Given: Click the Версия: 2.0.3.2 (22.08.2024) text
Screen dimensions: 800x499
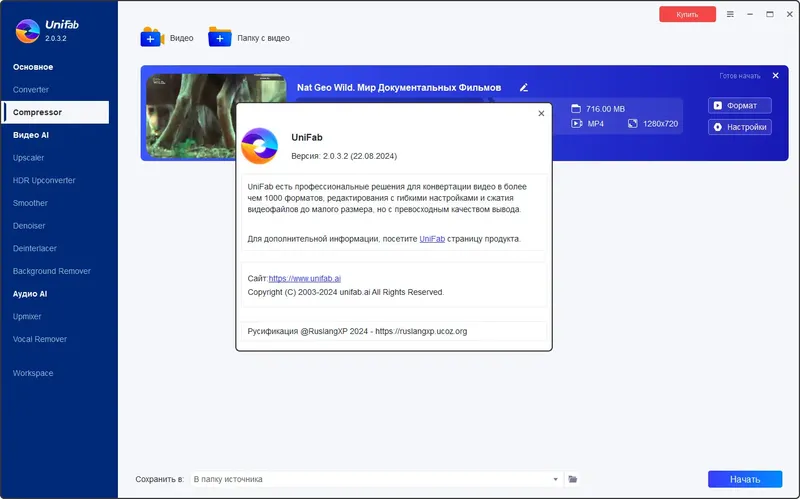Looking at the screenshot, I should pos(344,156).
